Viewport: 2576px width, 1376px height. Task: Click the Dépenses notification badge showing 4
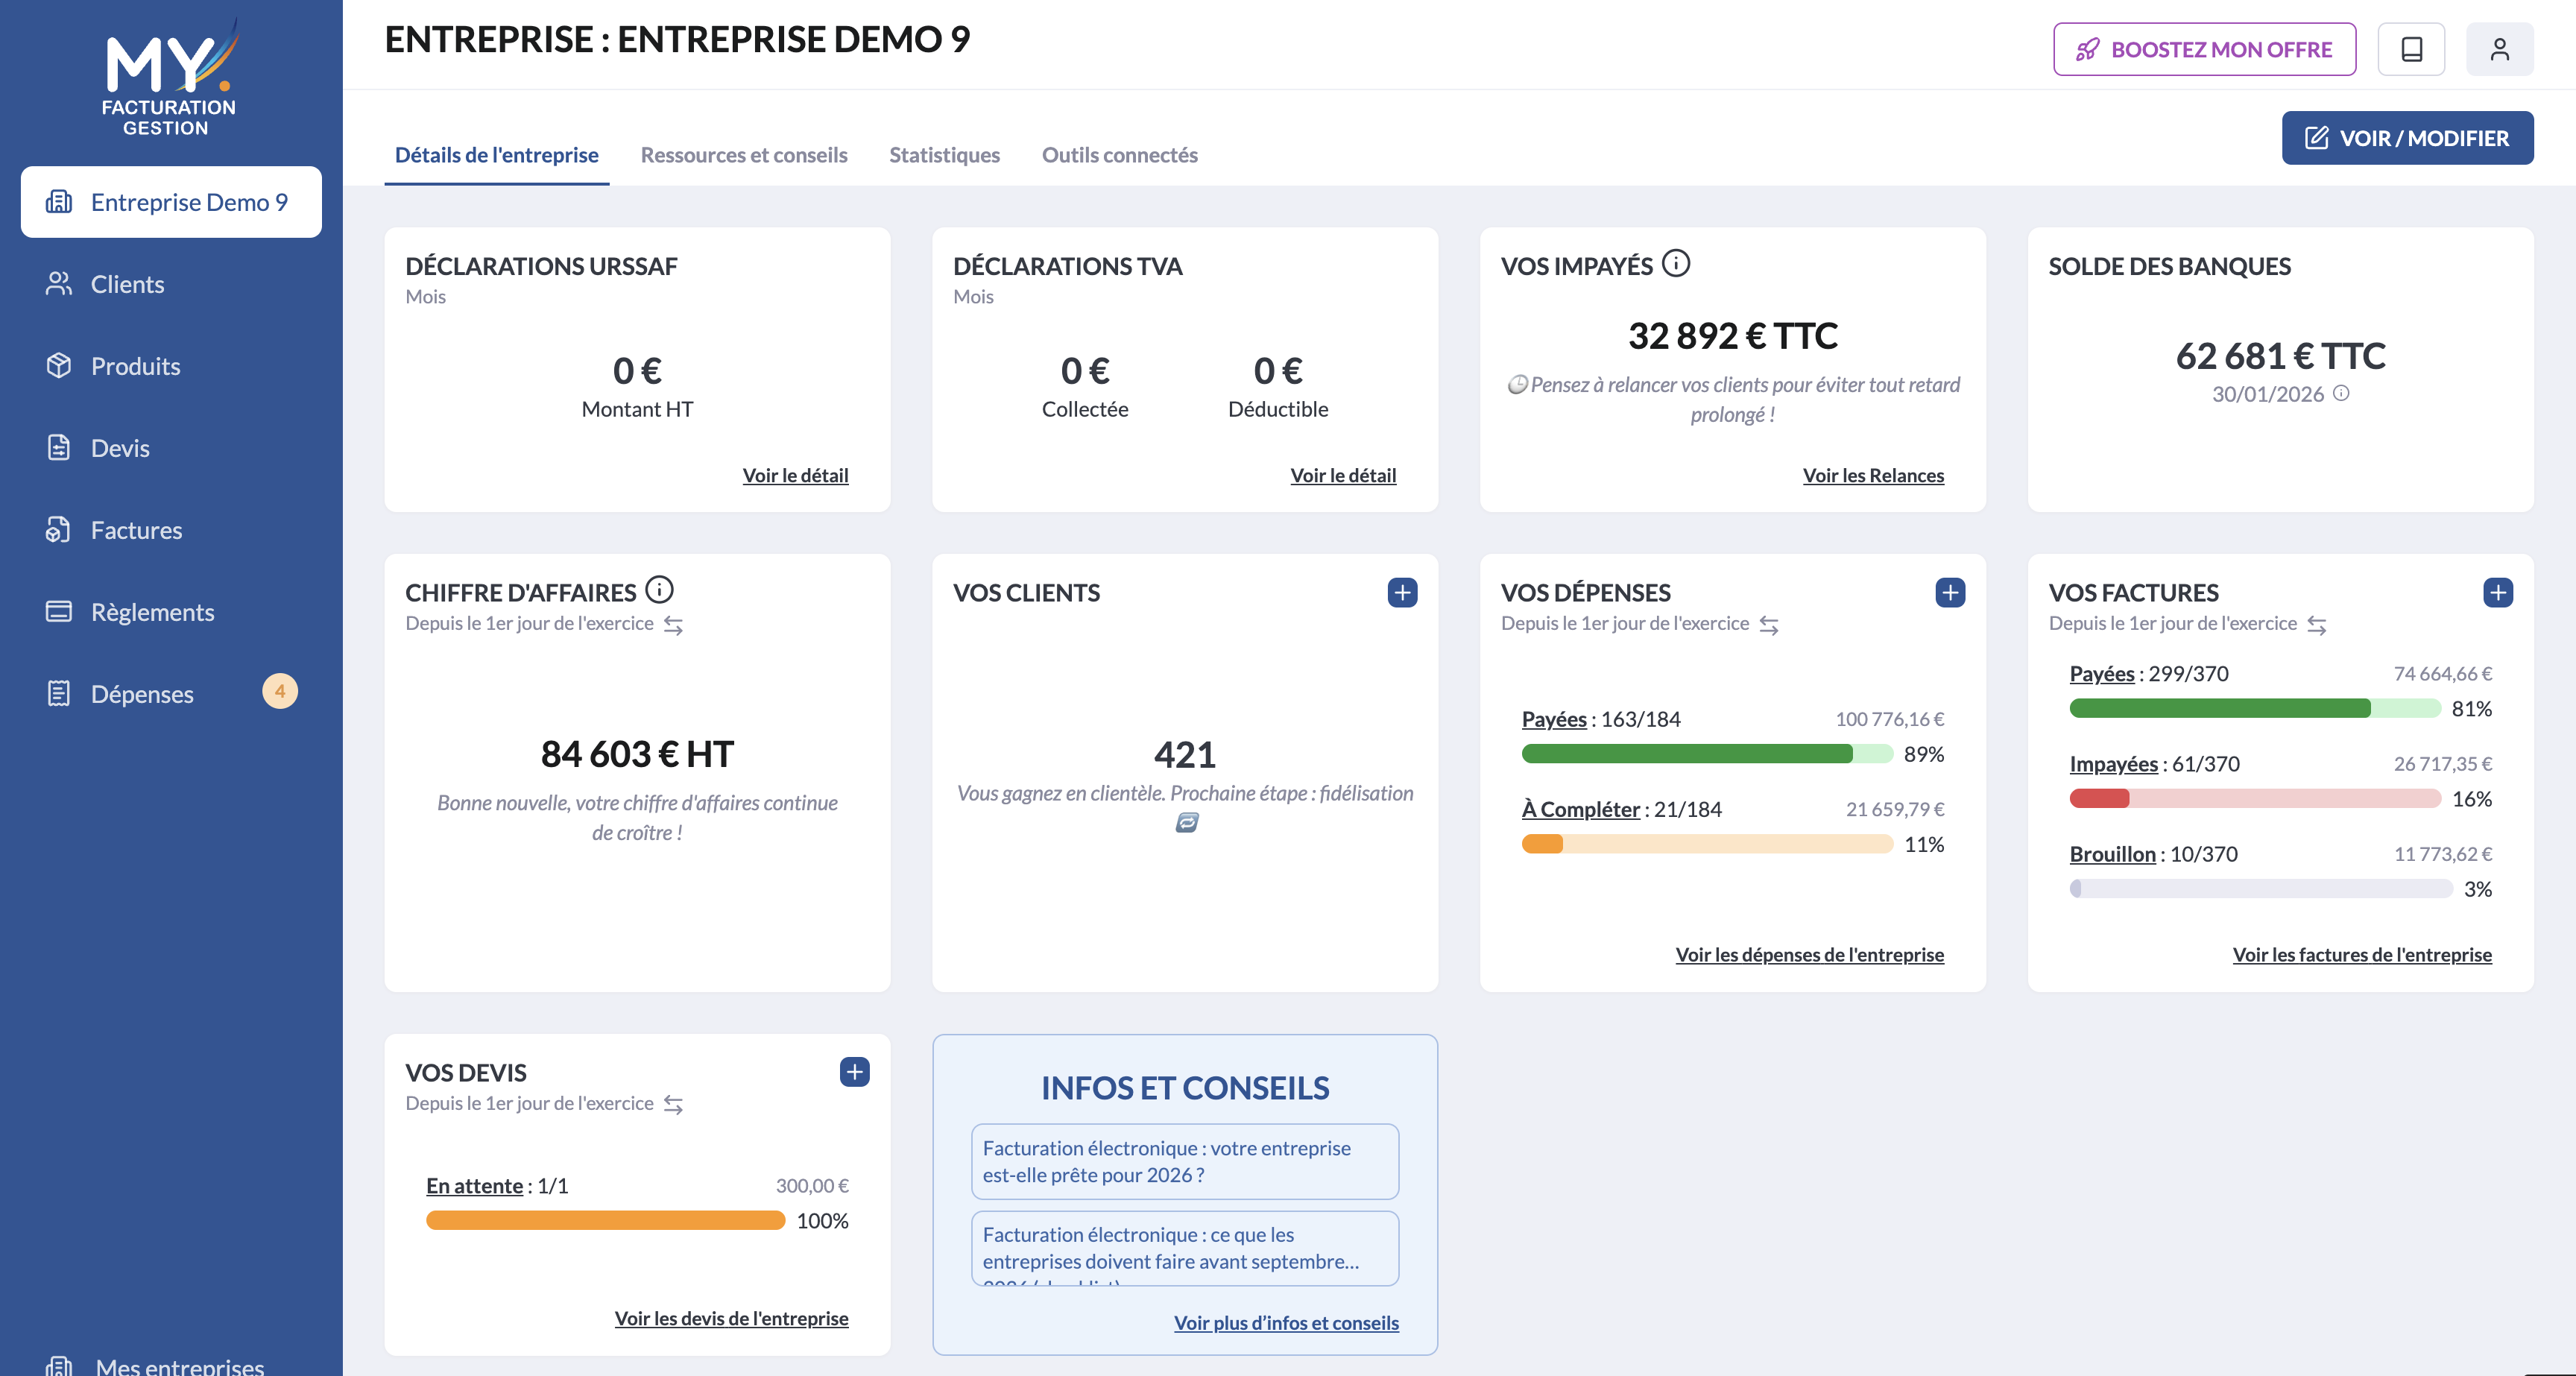point(280,691)
